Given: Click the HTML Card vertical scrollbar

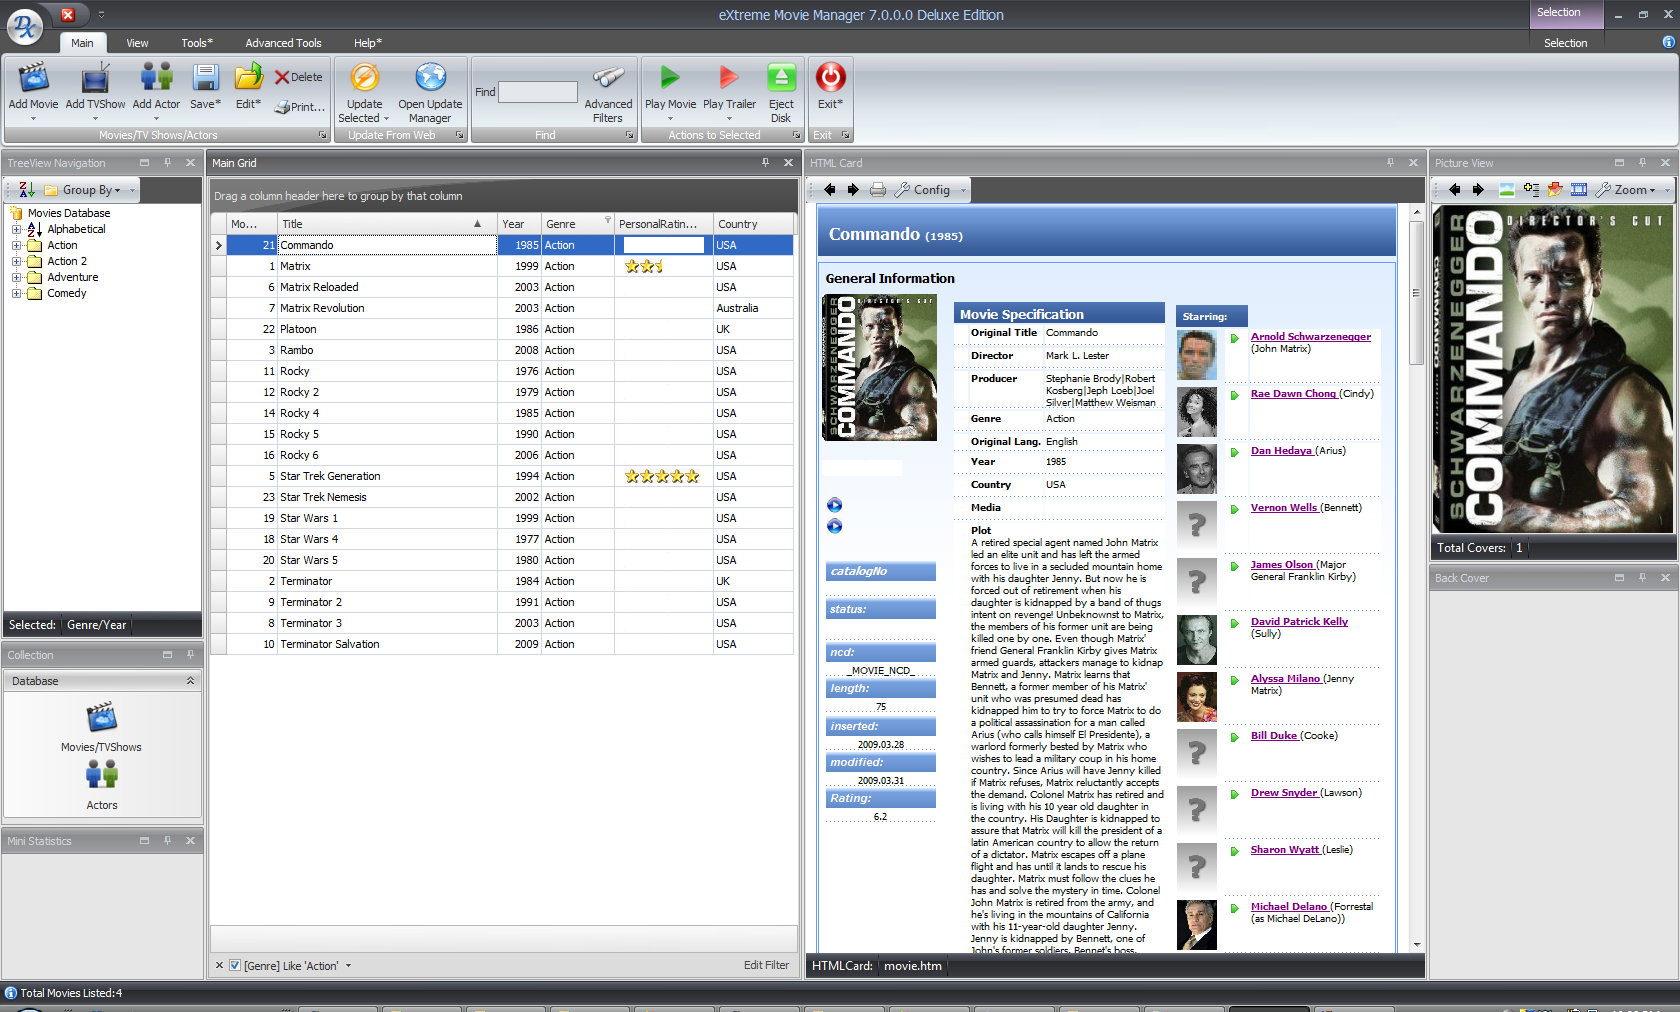Looking at the screenshot, I should tap(1416, 292).
